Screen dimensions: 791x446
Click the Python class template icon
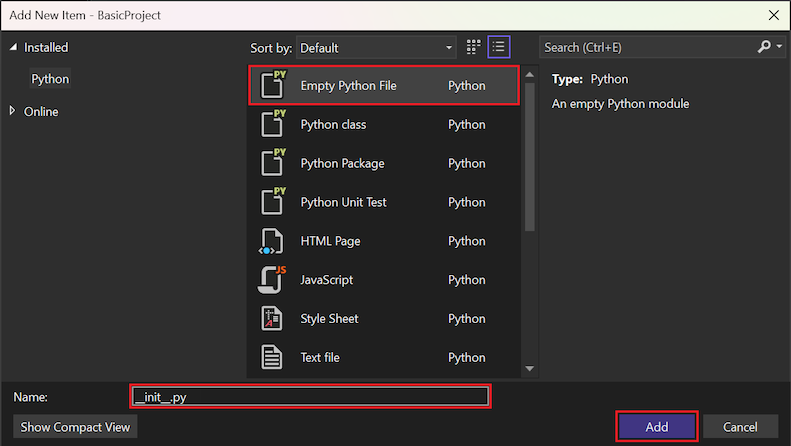(272, 124)
